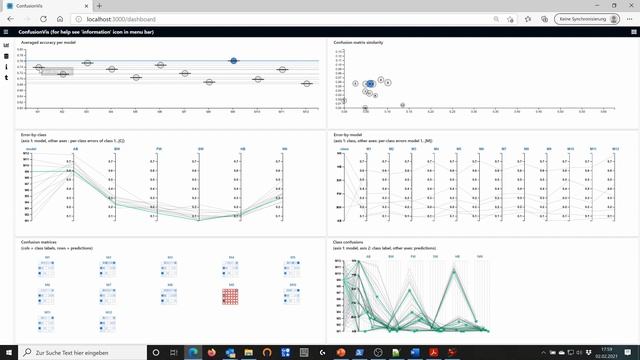
Task: Open the M10 confusion matrix thumbnail
Action: click(x=292, y=296)
